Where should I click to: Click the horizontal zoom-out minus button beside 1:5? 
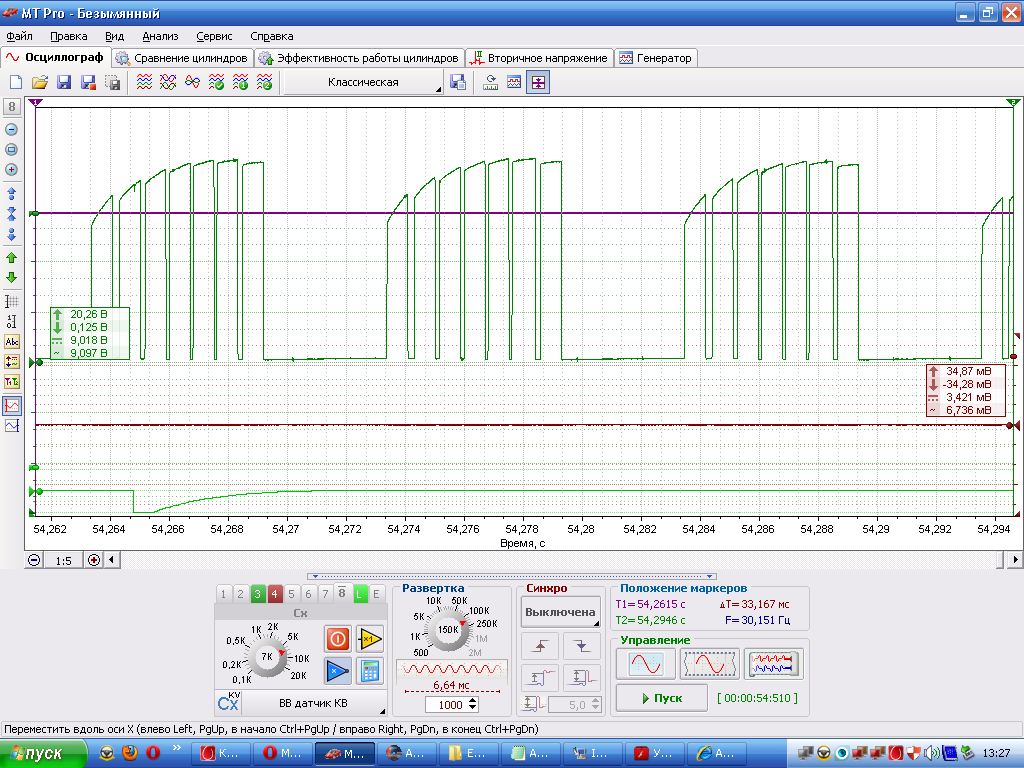pyautogui.click(x=34, y=560)
